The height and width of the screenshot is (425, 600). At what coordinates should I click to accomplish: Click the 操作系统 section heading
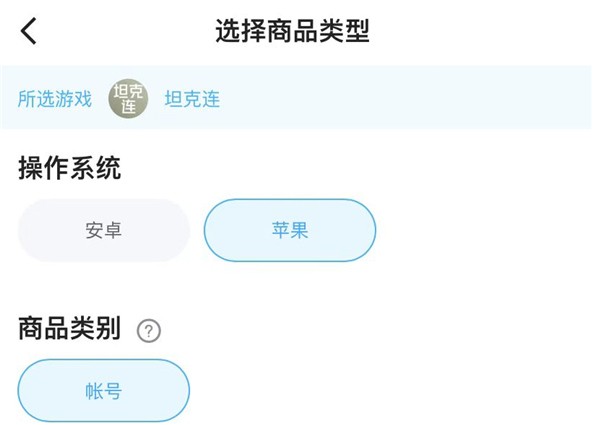(x=70, y=168)
